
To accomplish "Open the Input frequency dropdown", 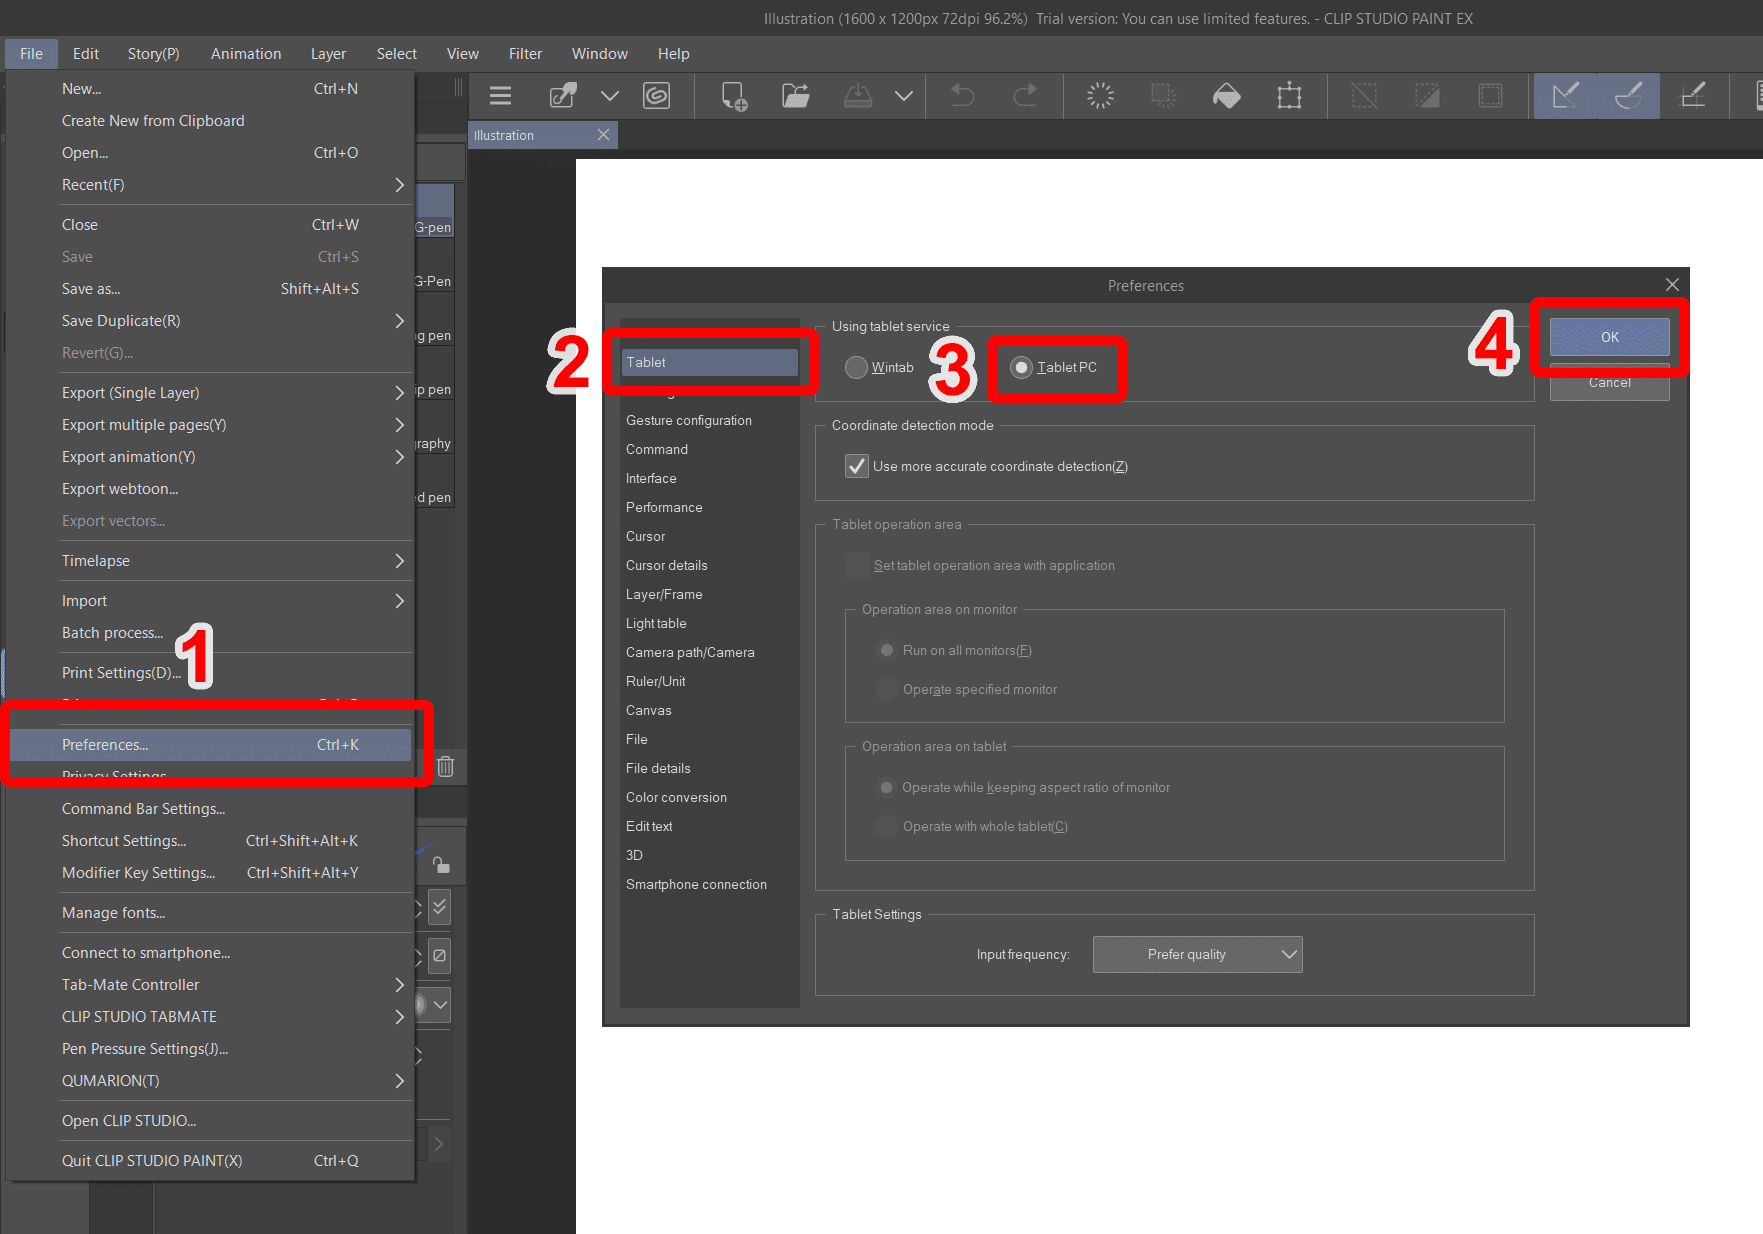I will [1197, 954].
